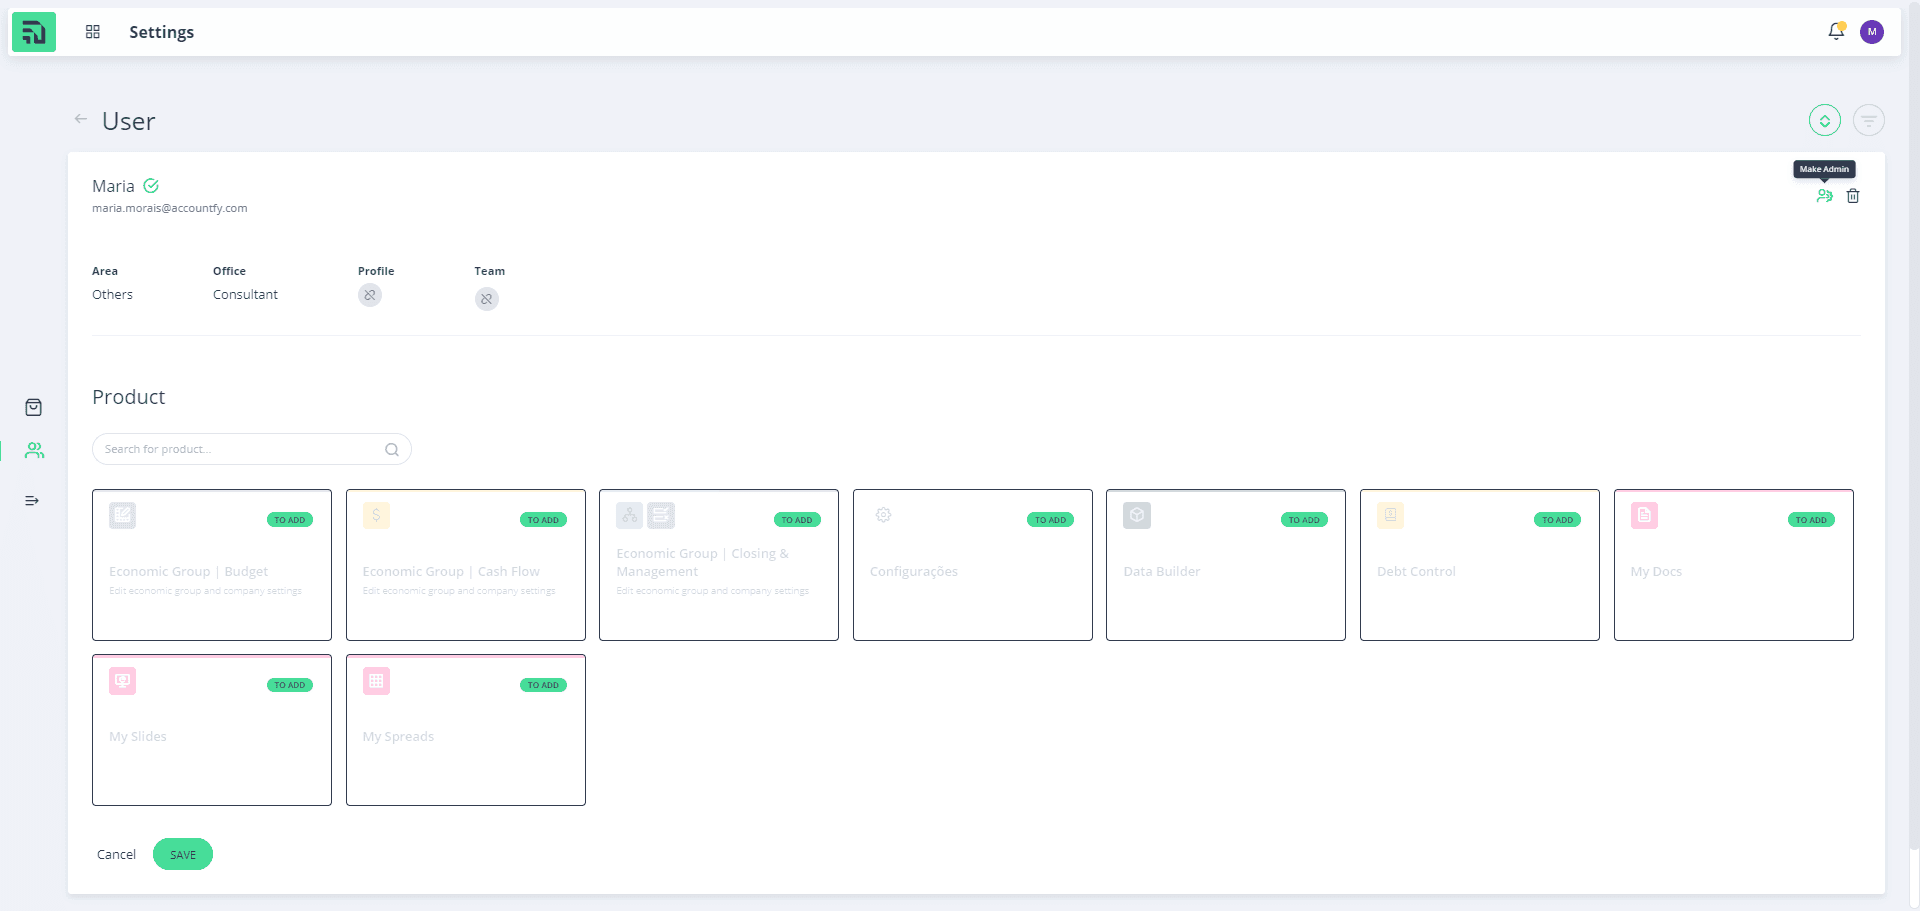This screenshot has height=911, width=1920.
Task: Click the Settings header title
Action: 162,32
